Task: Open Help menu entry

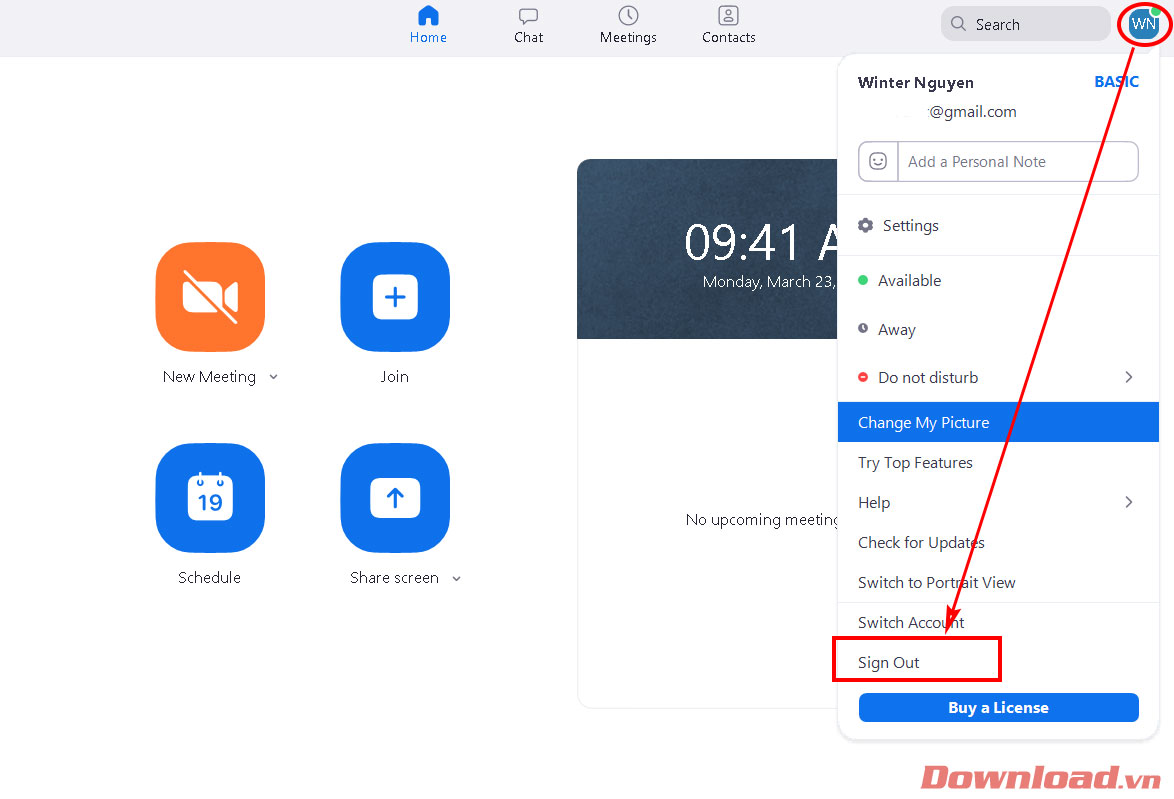Action: [998, 502]
